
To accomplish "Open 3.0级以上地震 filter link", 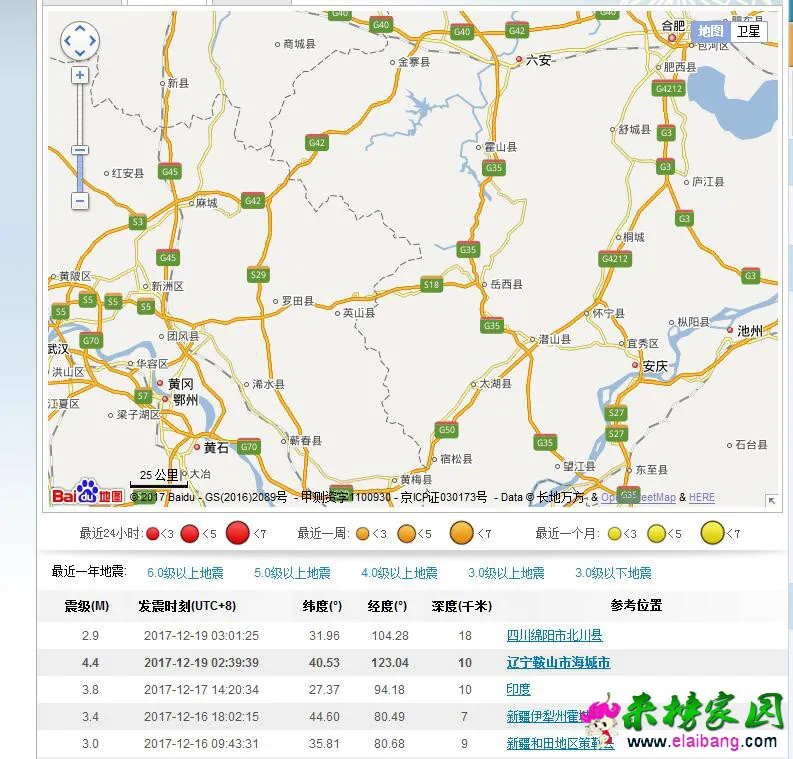I will (x=506, y=573).
